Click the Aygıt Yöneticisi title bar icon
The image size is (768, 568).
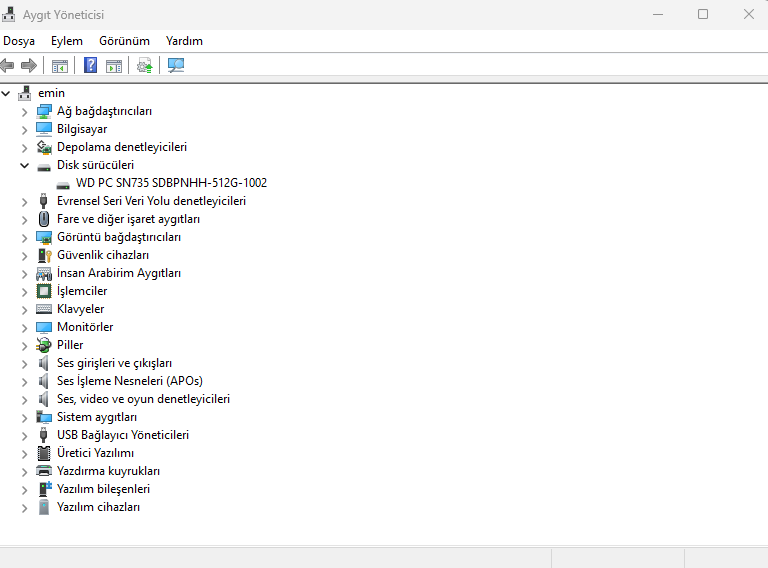(8, 15)
